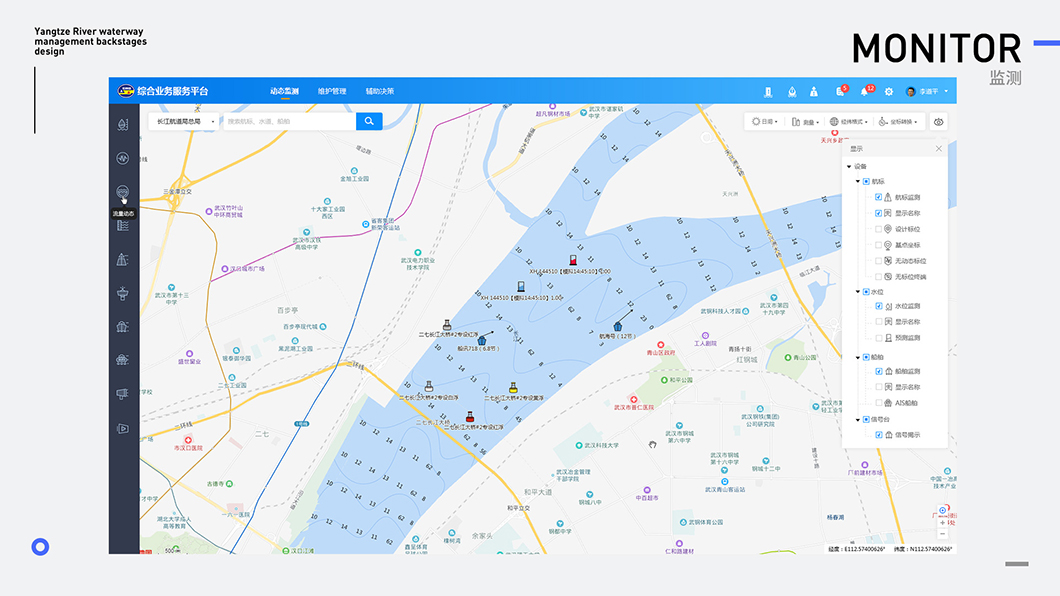1060x596 pixels.
Task: Check 显示名称 under the 船舶 group
Action: [x=879, y=387]
